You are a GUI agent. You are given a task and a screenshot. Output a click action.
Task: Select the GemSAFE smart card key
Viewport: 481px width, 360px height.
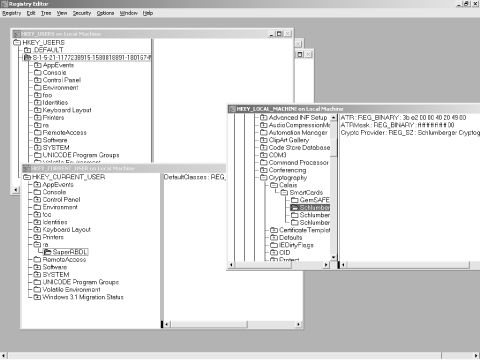(314, 200)
